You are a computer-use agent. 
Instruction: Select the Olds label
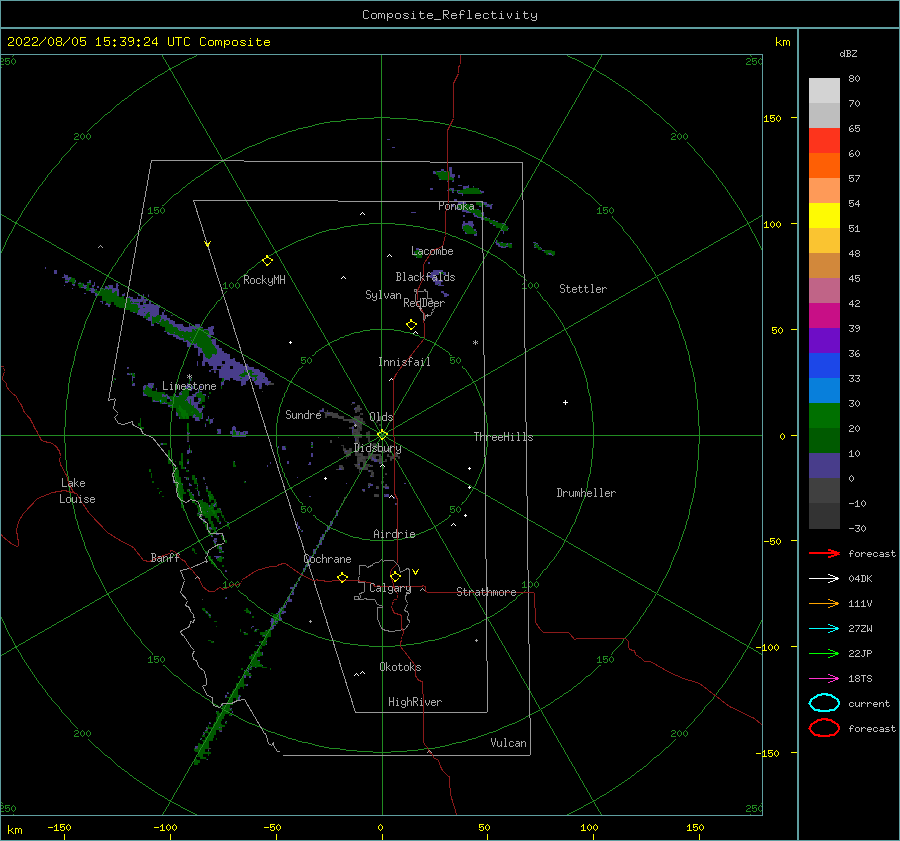381,417
